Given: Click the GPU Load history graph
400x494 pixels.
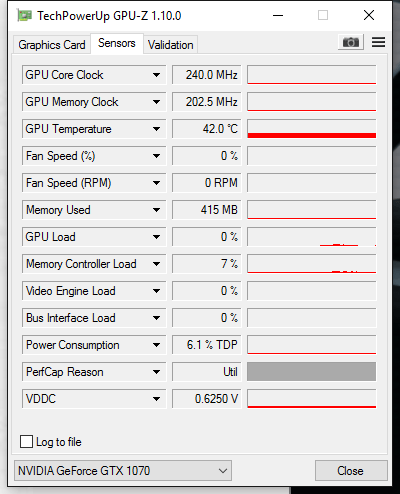Looking at the screenshot, I should click(312, 237).
